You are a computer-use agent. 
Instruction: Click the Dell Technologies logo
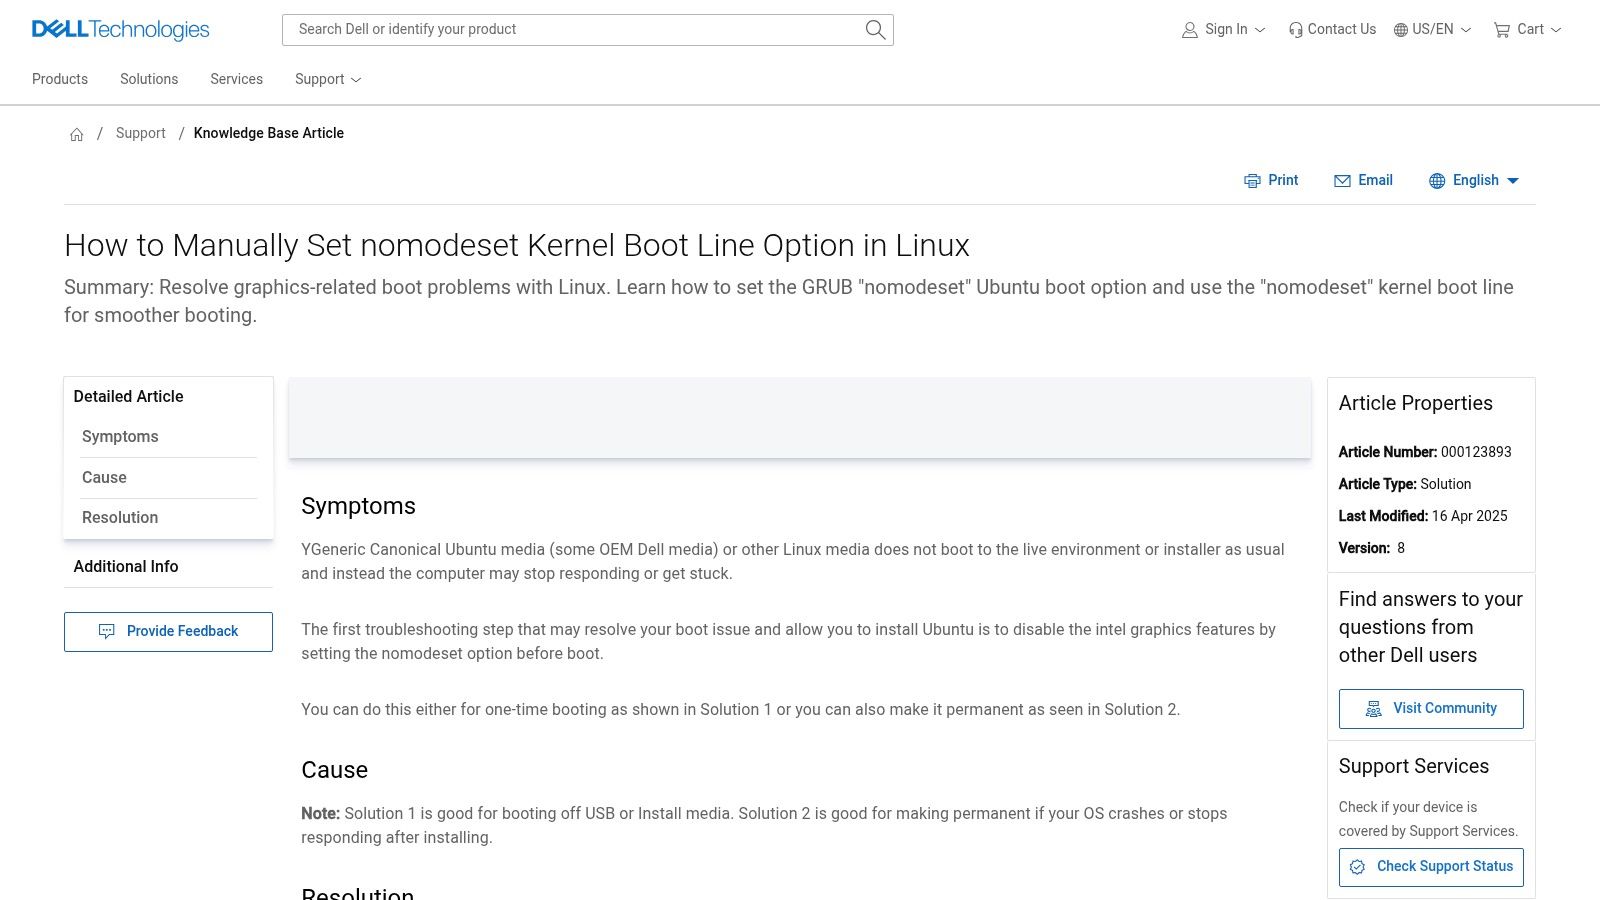(x=120, y=30)
